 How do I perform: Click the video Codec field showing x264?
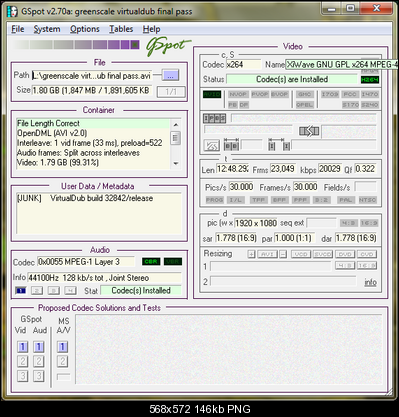tap(244, 65)
